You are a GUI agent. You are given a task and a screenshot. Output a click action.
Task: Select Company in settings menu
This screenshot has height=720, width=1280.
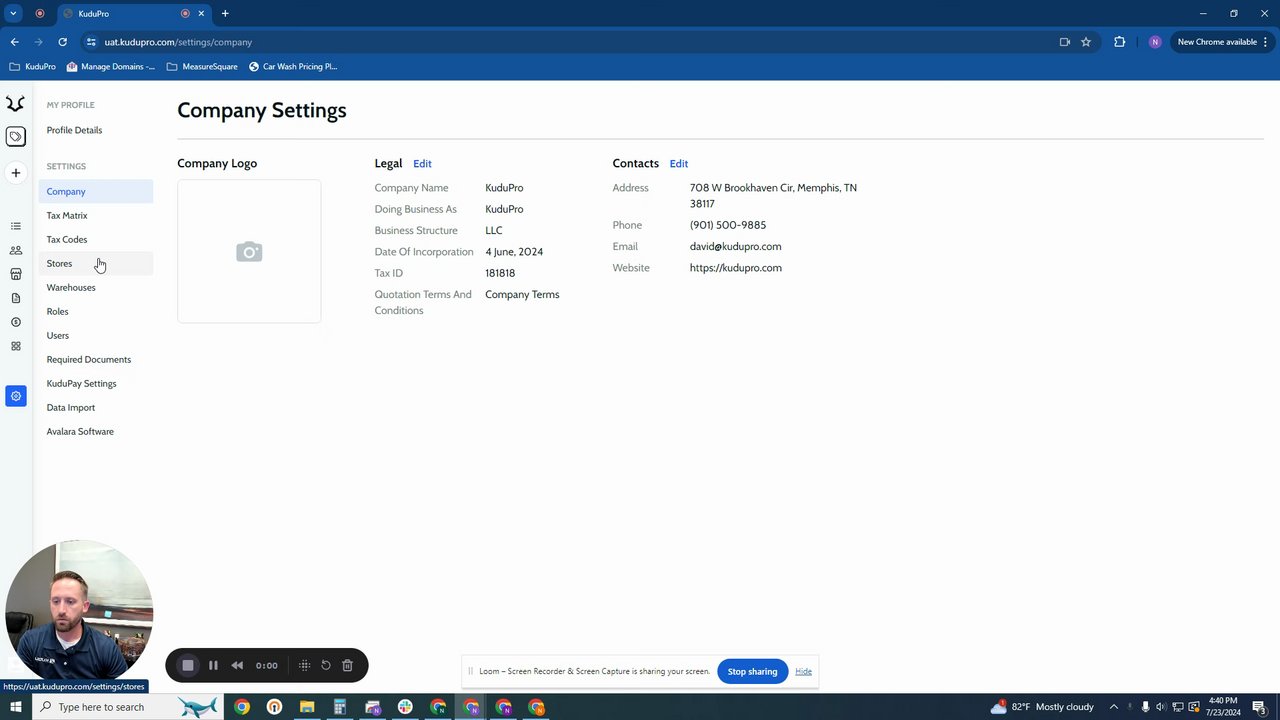pyautogui.click(x=96, y=191)
